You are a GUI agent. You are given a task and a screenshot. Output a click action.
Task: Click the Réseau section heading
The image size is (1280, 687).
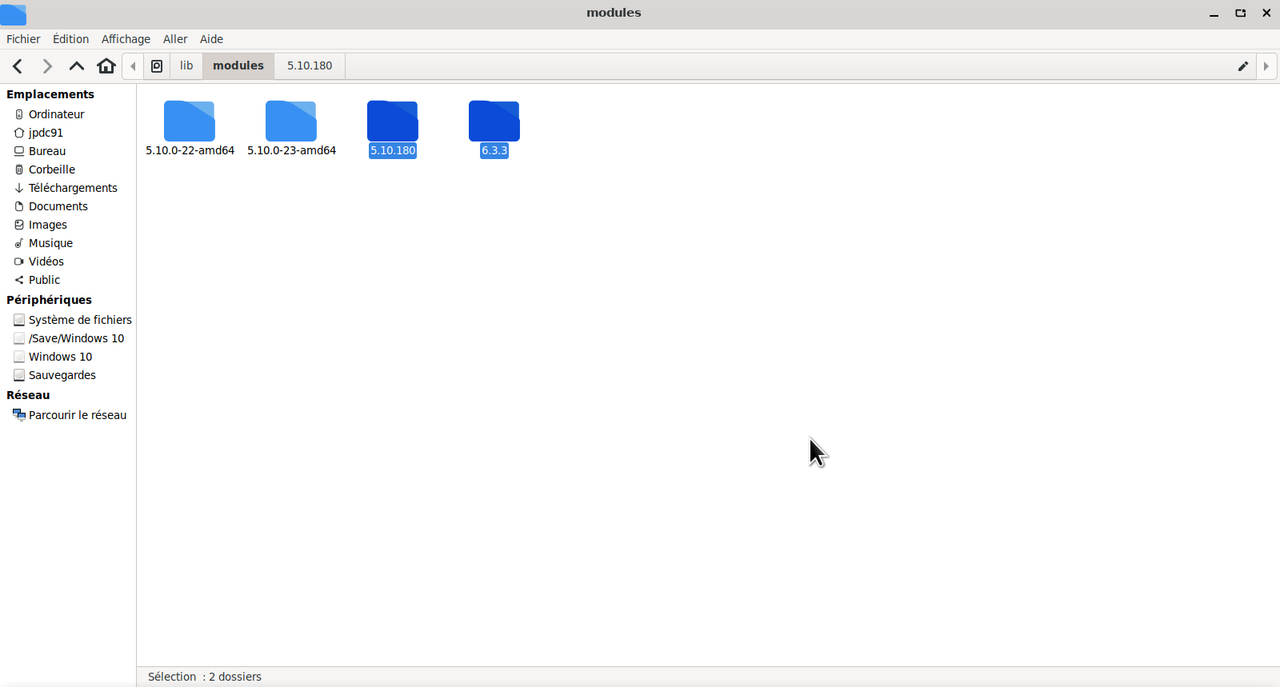(x=28, y=395)
